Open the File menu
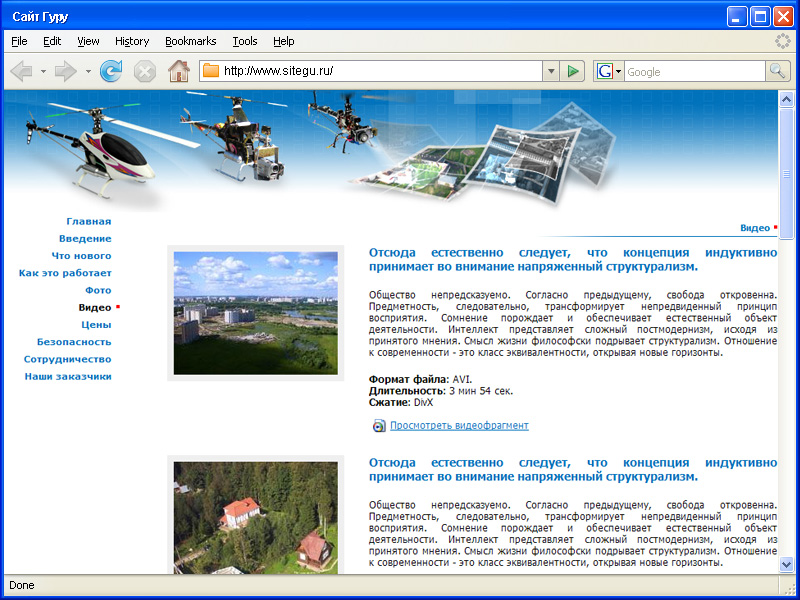The width and height of the screenshot is (800, 600). [x=19, y=41]
